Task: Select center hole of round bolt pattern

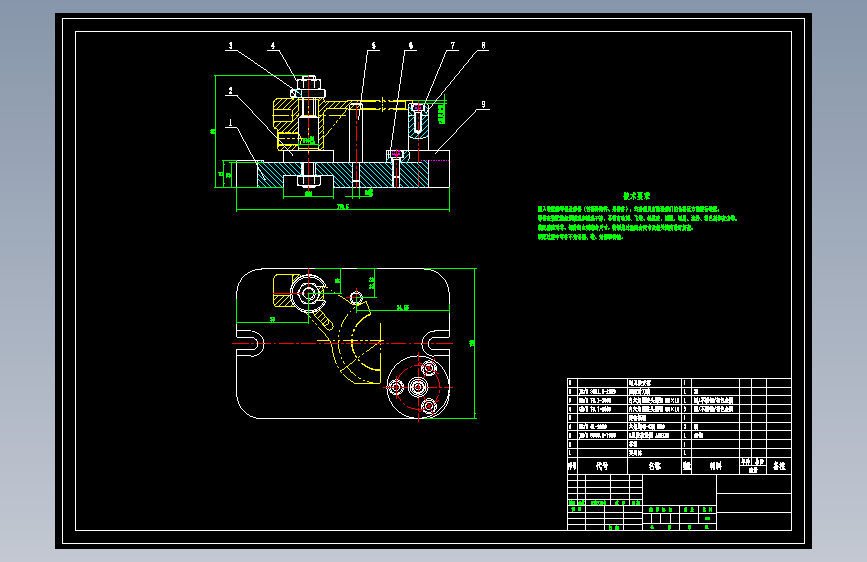Action: 417,387
